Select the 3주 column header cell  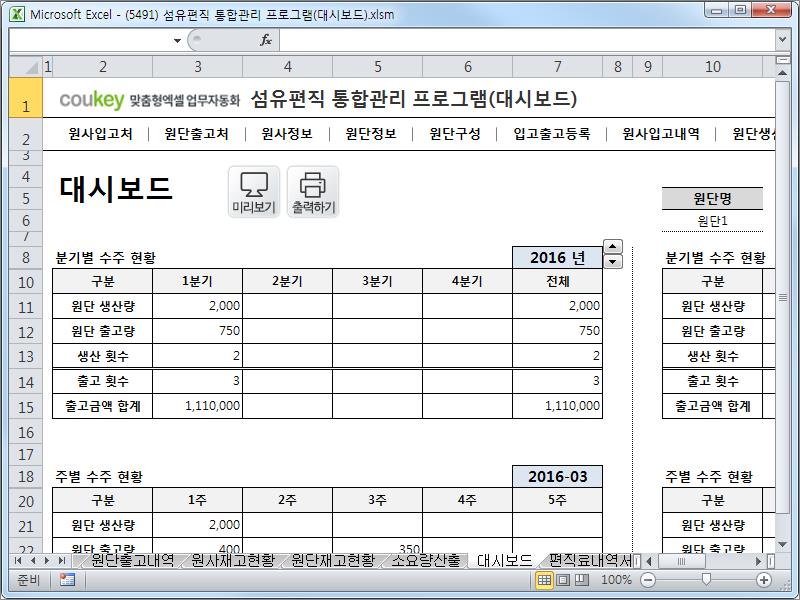point(377,500)
